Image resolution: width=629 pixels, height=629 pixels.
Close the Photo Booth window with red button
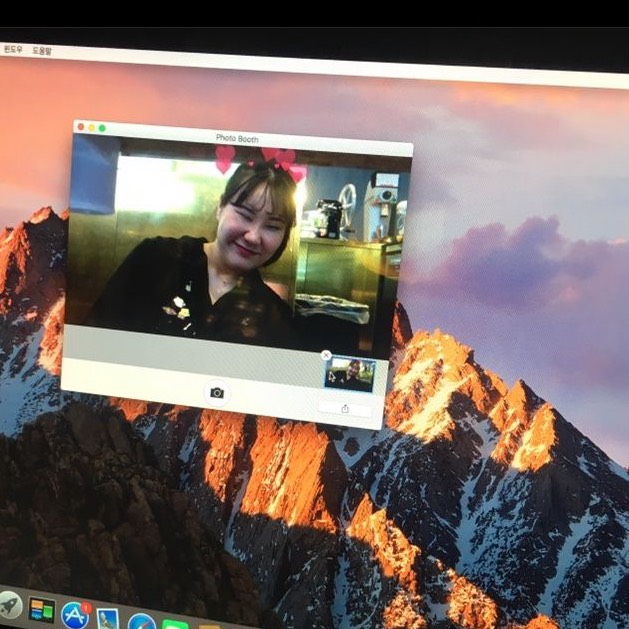81,127
